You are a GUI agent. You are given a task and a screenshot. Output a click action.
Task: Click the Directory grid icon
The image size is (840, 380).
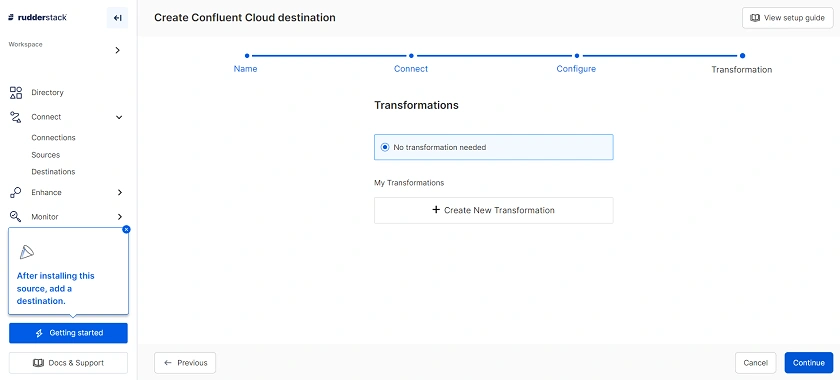[16, 93]
